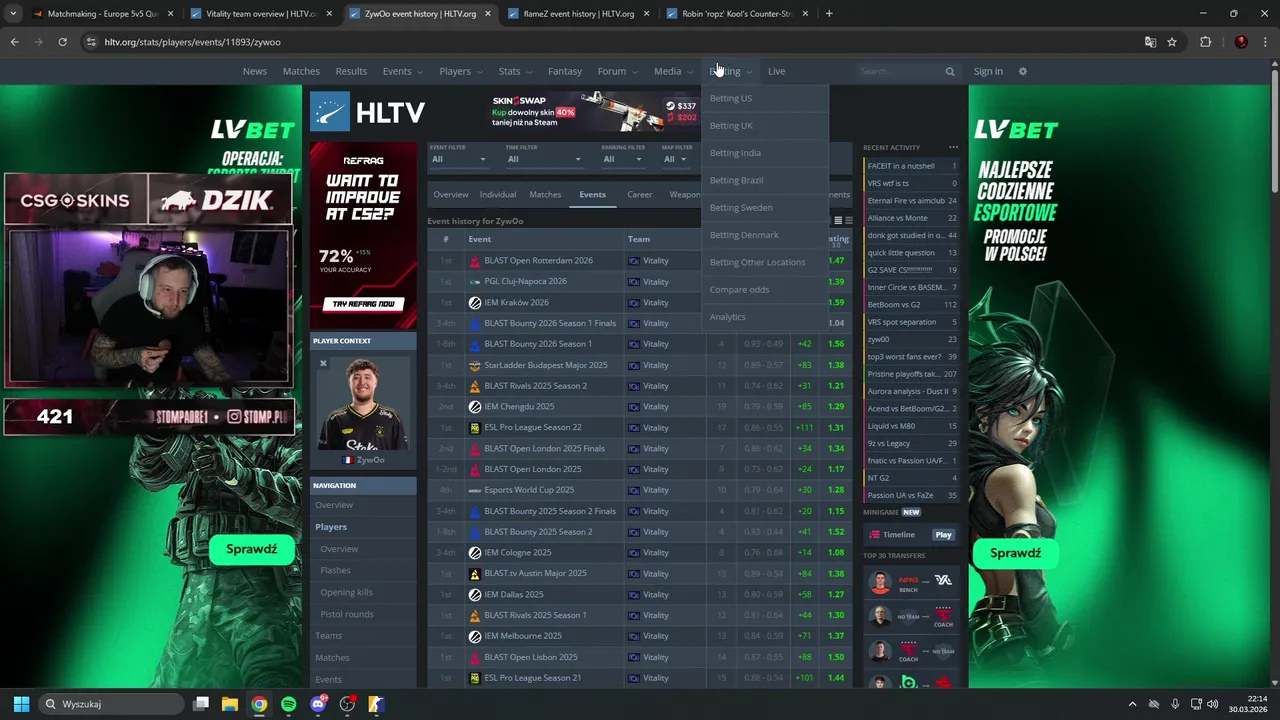Expand the Media menu in the top navbar
Image resolution: width=1280 pixels, height=720 pixels.
tap(673, 71)
